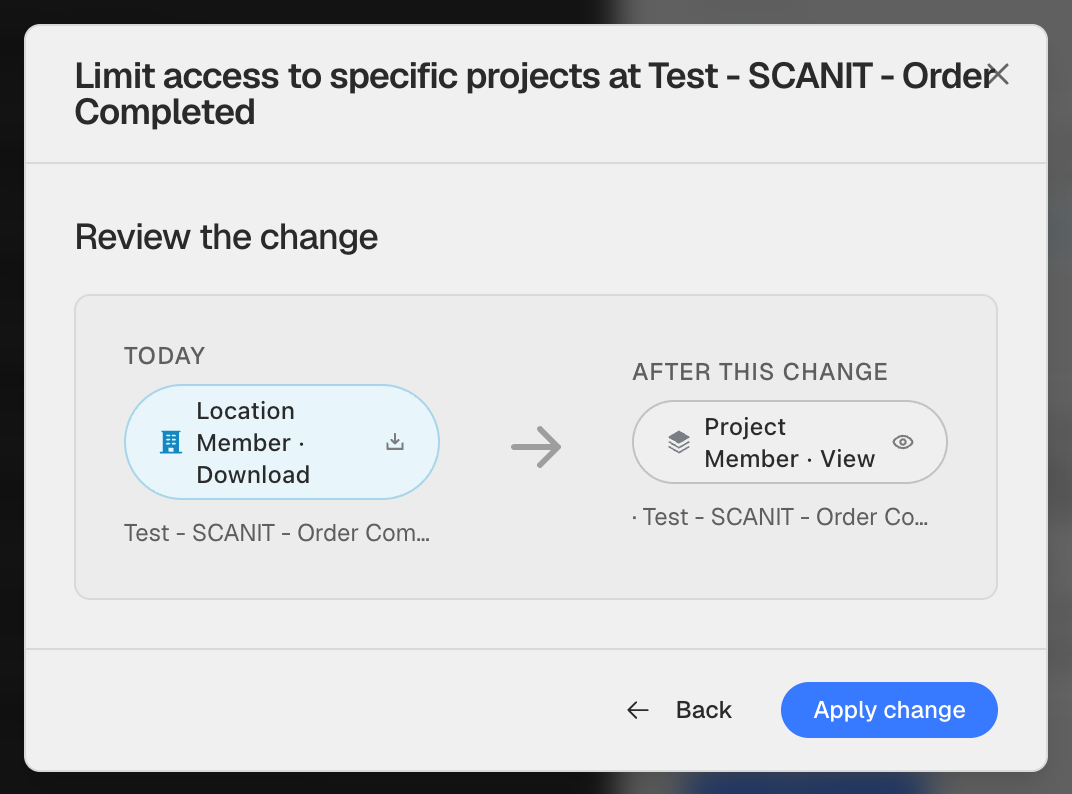This screenshot has width=1072, height=794.
Task: Click the download icon in Location Member pill
Action: [x=394, y=442]
